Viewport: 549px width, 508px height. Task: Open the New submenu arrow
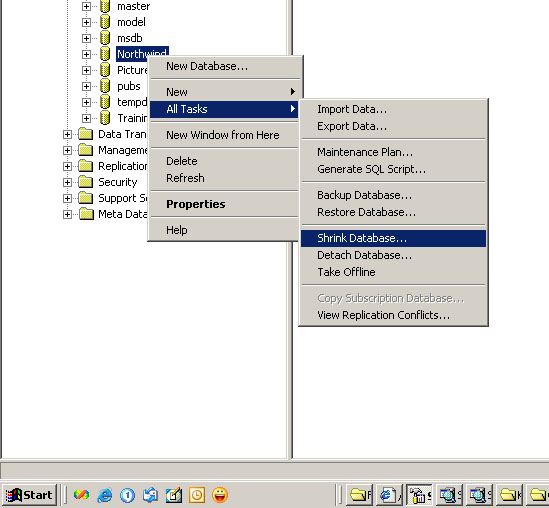click(293, 92)
